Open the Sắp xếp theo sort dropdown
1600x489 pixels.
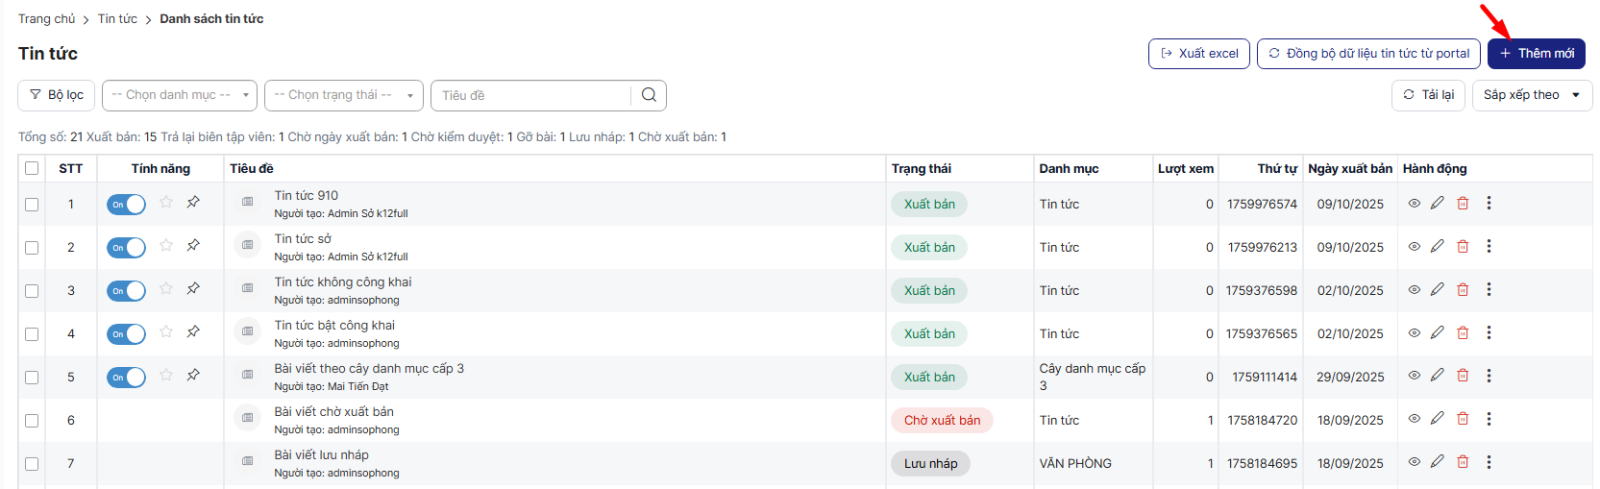(x=1531, y=95)
